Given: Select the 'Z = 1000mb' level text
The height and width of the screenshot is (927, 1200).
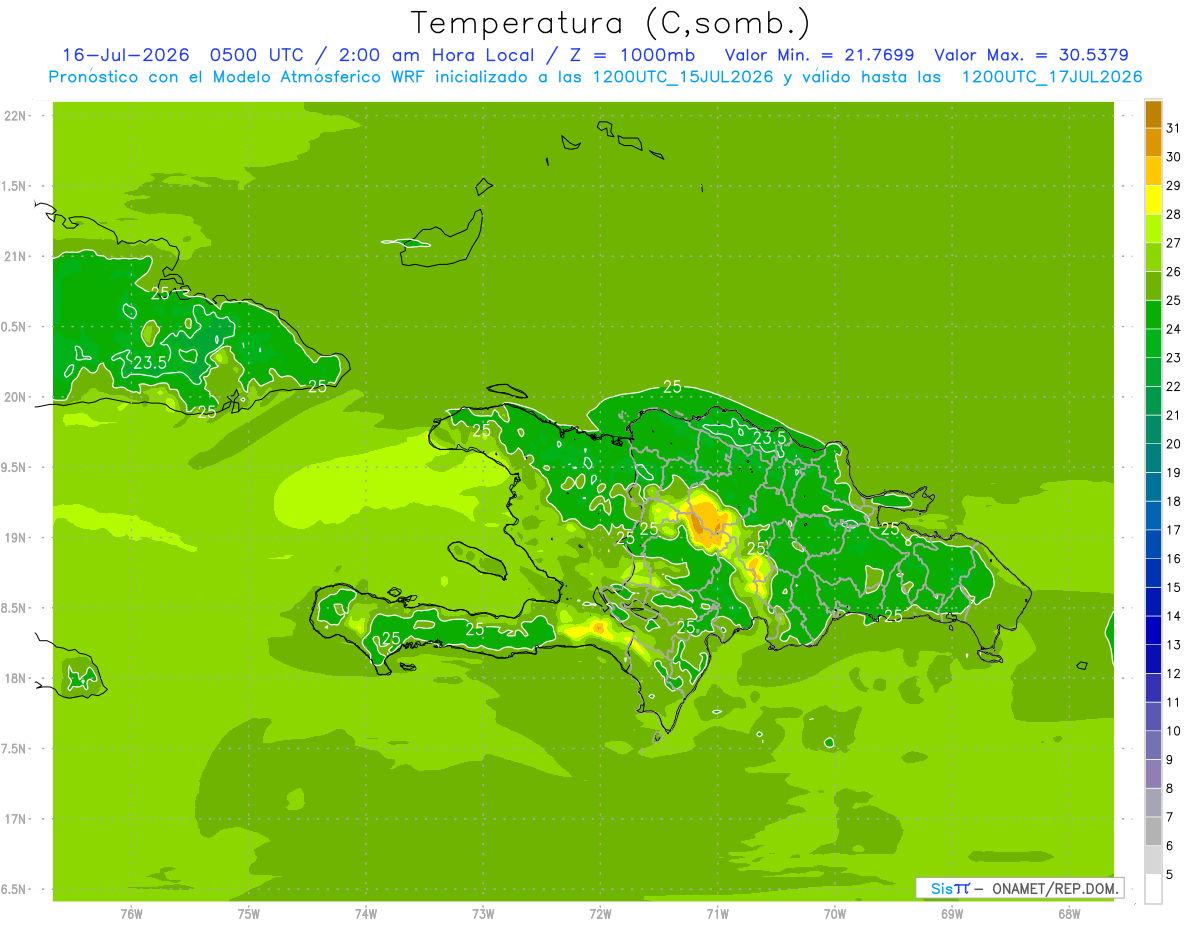Looking at the screenshot, I should point(631,55).
